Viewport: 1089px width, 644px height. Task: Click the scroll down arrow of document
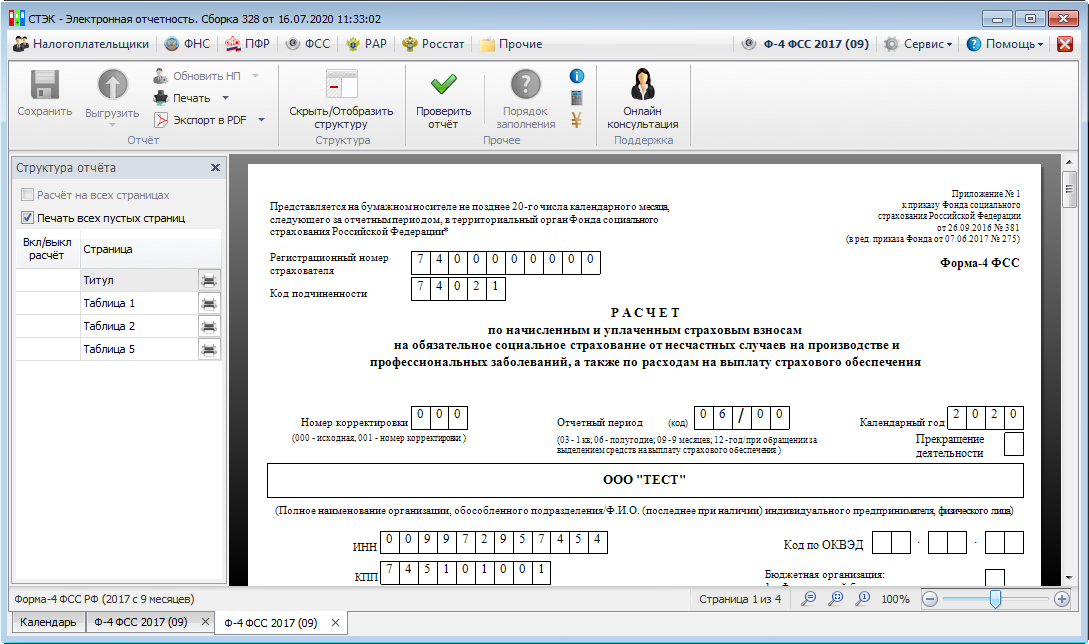pyautogui.click(x=1069, y=578)
